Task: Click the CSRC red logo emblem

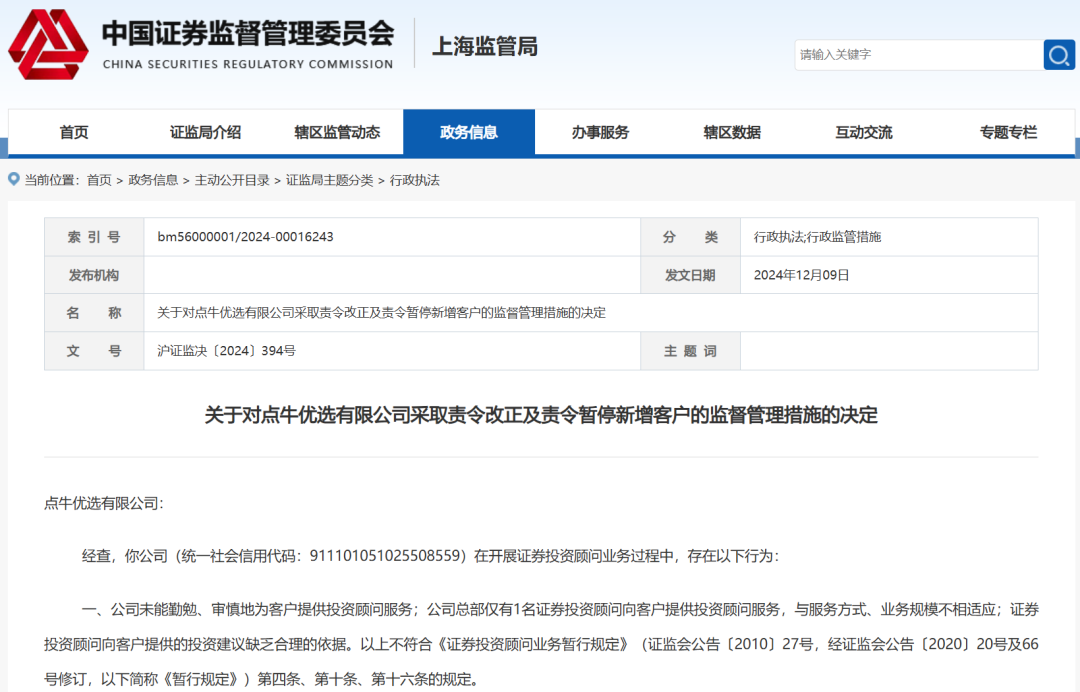Action: coord(48,44)
